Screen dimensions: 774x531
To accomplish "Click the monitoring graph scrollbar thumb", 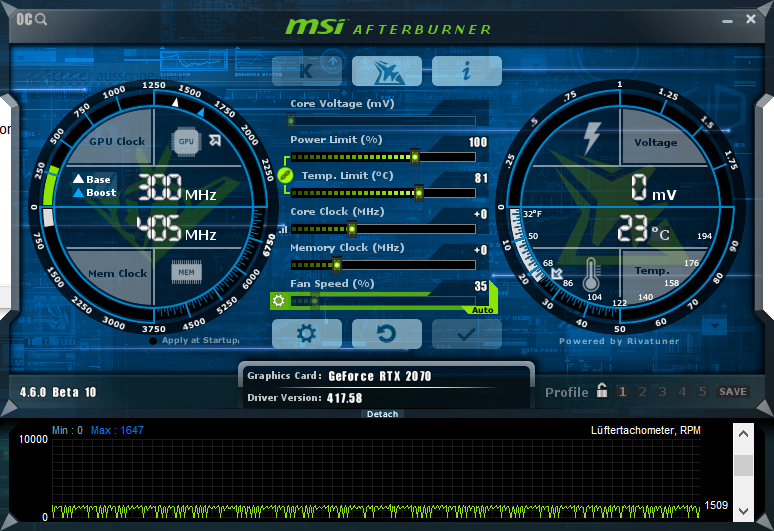I will coord(743,465).
